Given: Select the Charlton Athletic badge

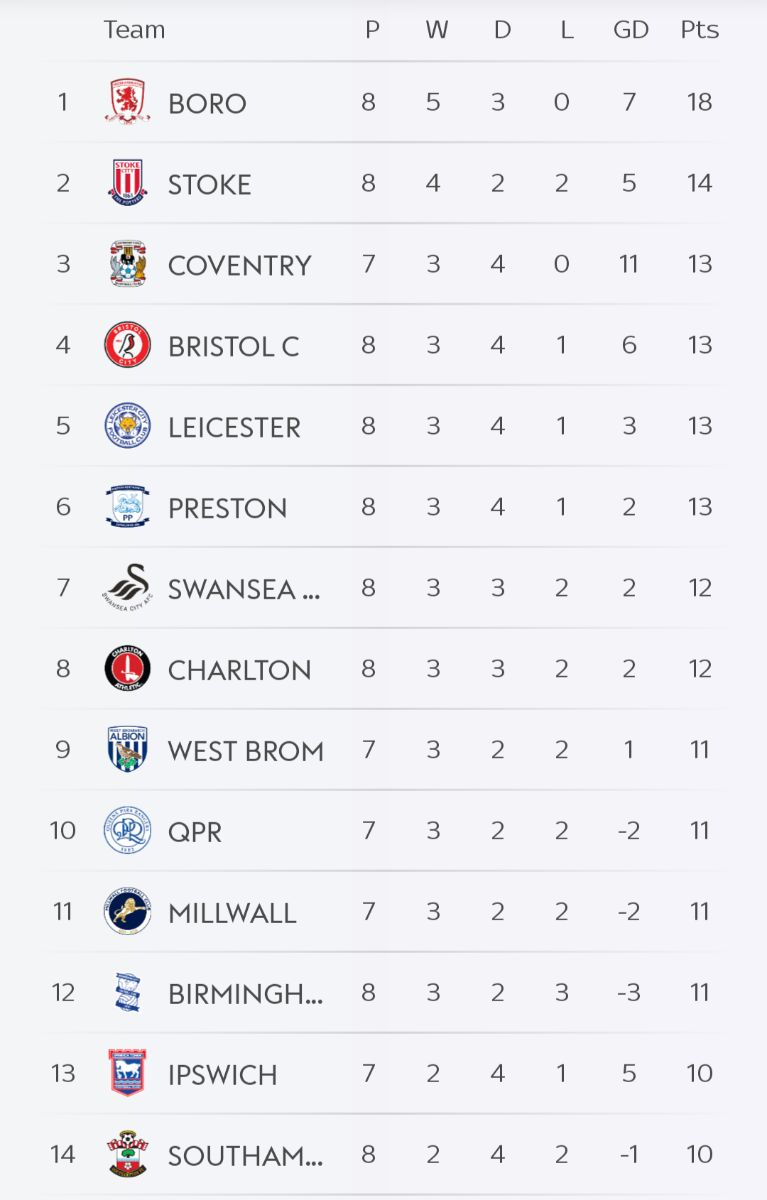Looking at the screenshot, I should point(128,669).
